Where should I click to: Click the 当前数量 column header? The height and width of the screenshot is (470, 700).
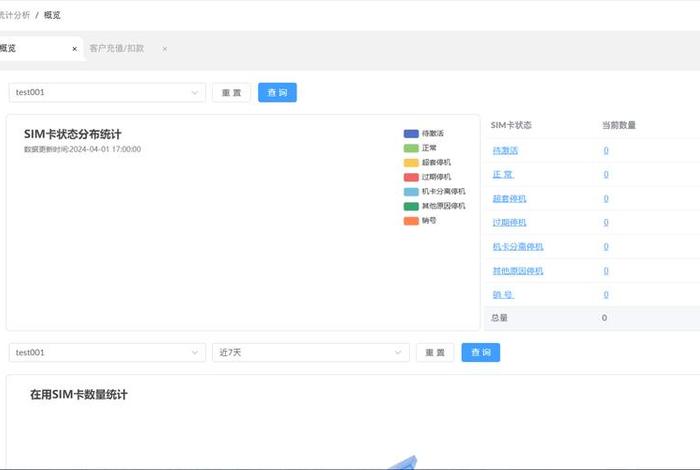click(619, 125)
